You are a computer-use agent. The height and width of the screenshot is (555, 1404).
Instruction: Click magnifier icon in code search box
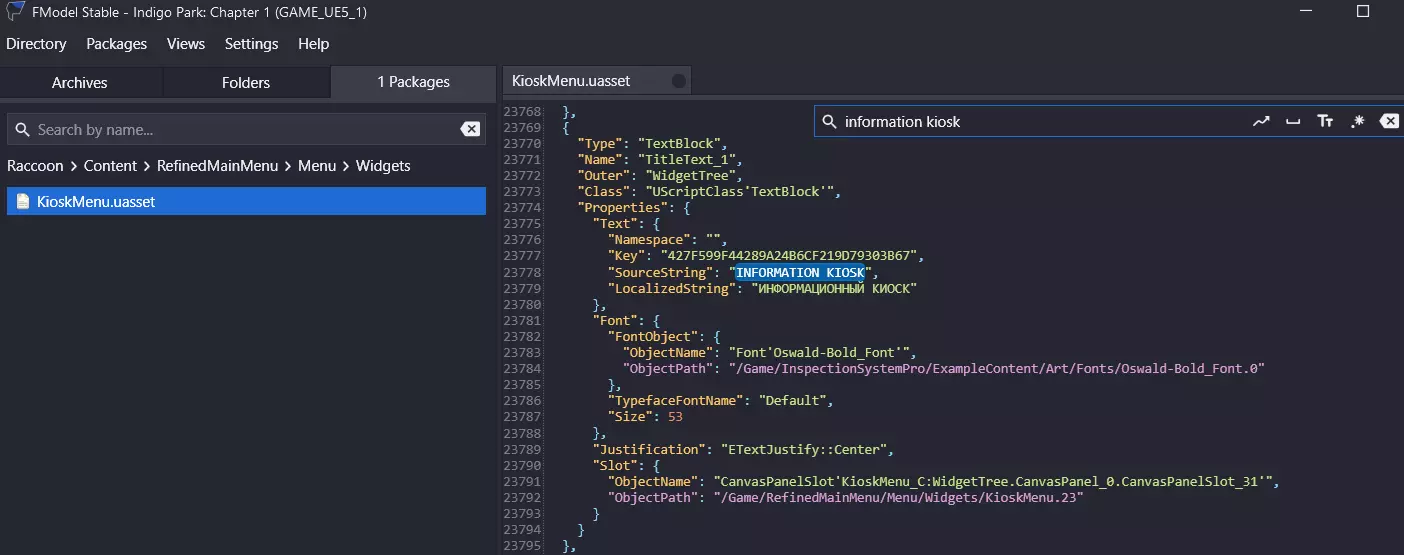click(829, 122)
